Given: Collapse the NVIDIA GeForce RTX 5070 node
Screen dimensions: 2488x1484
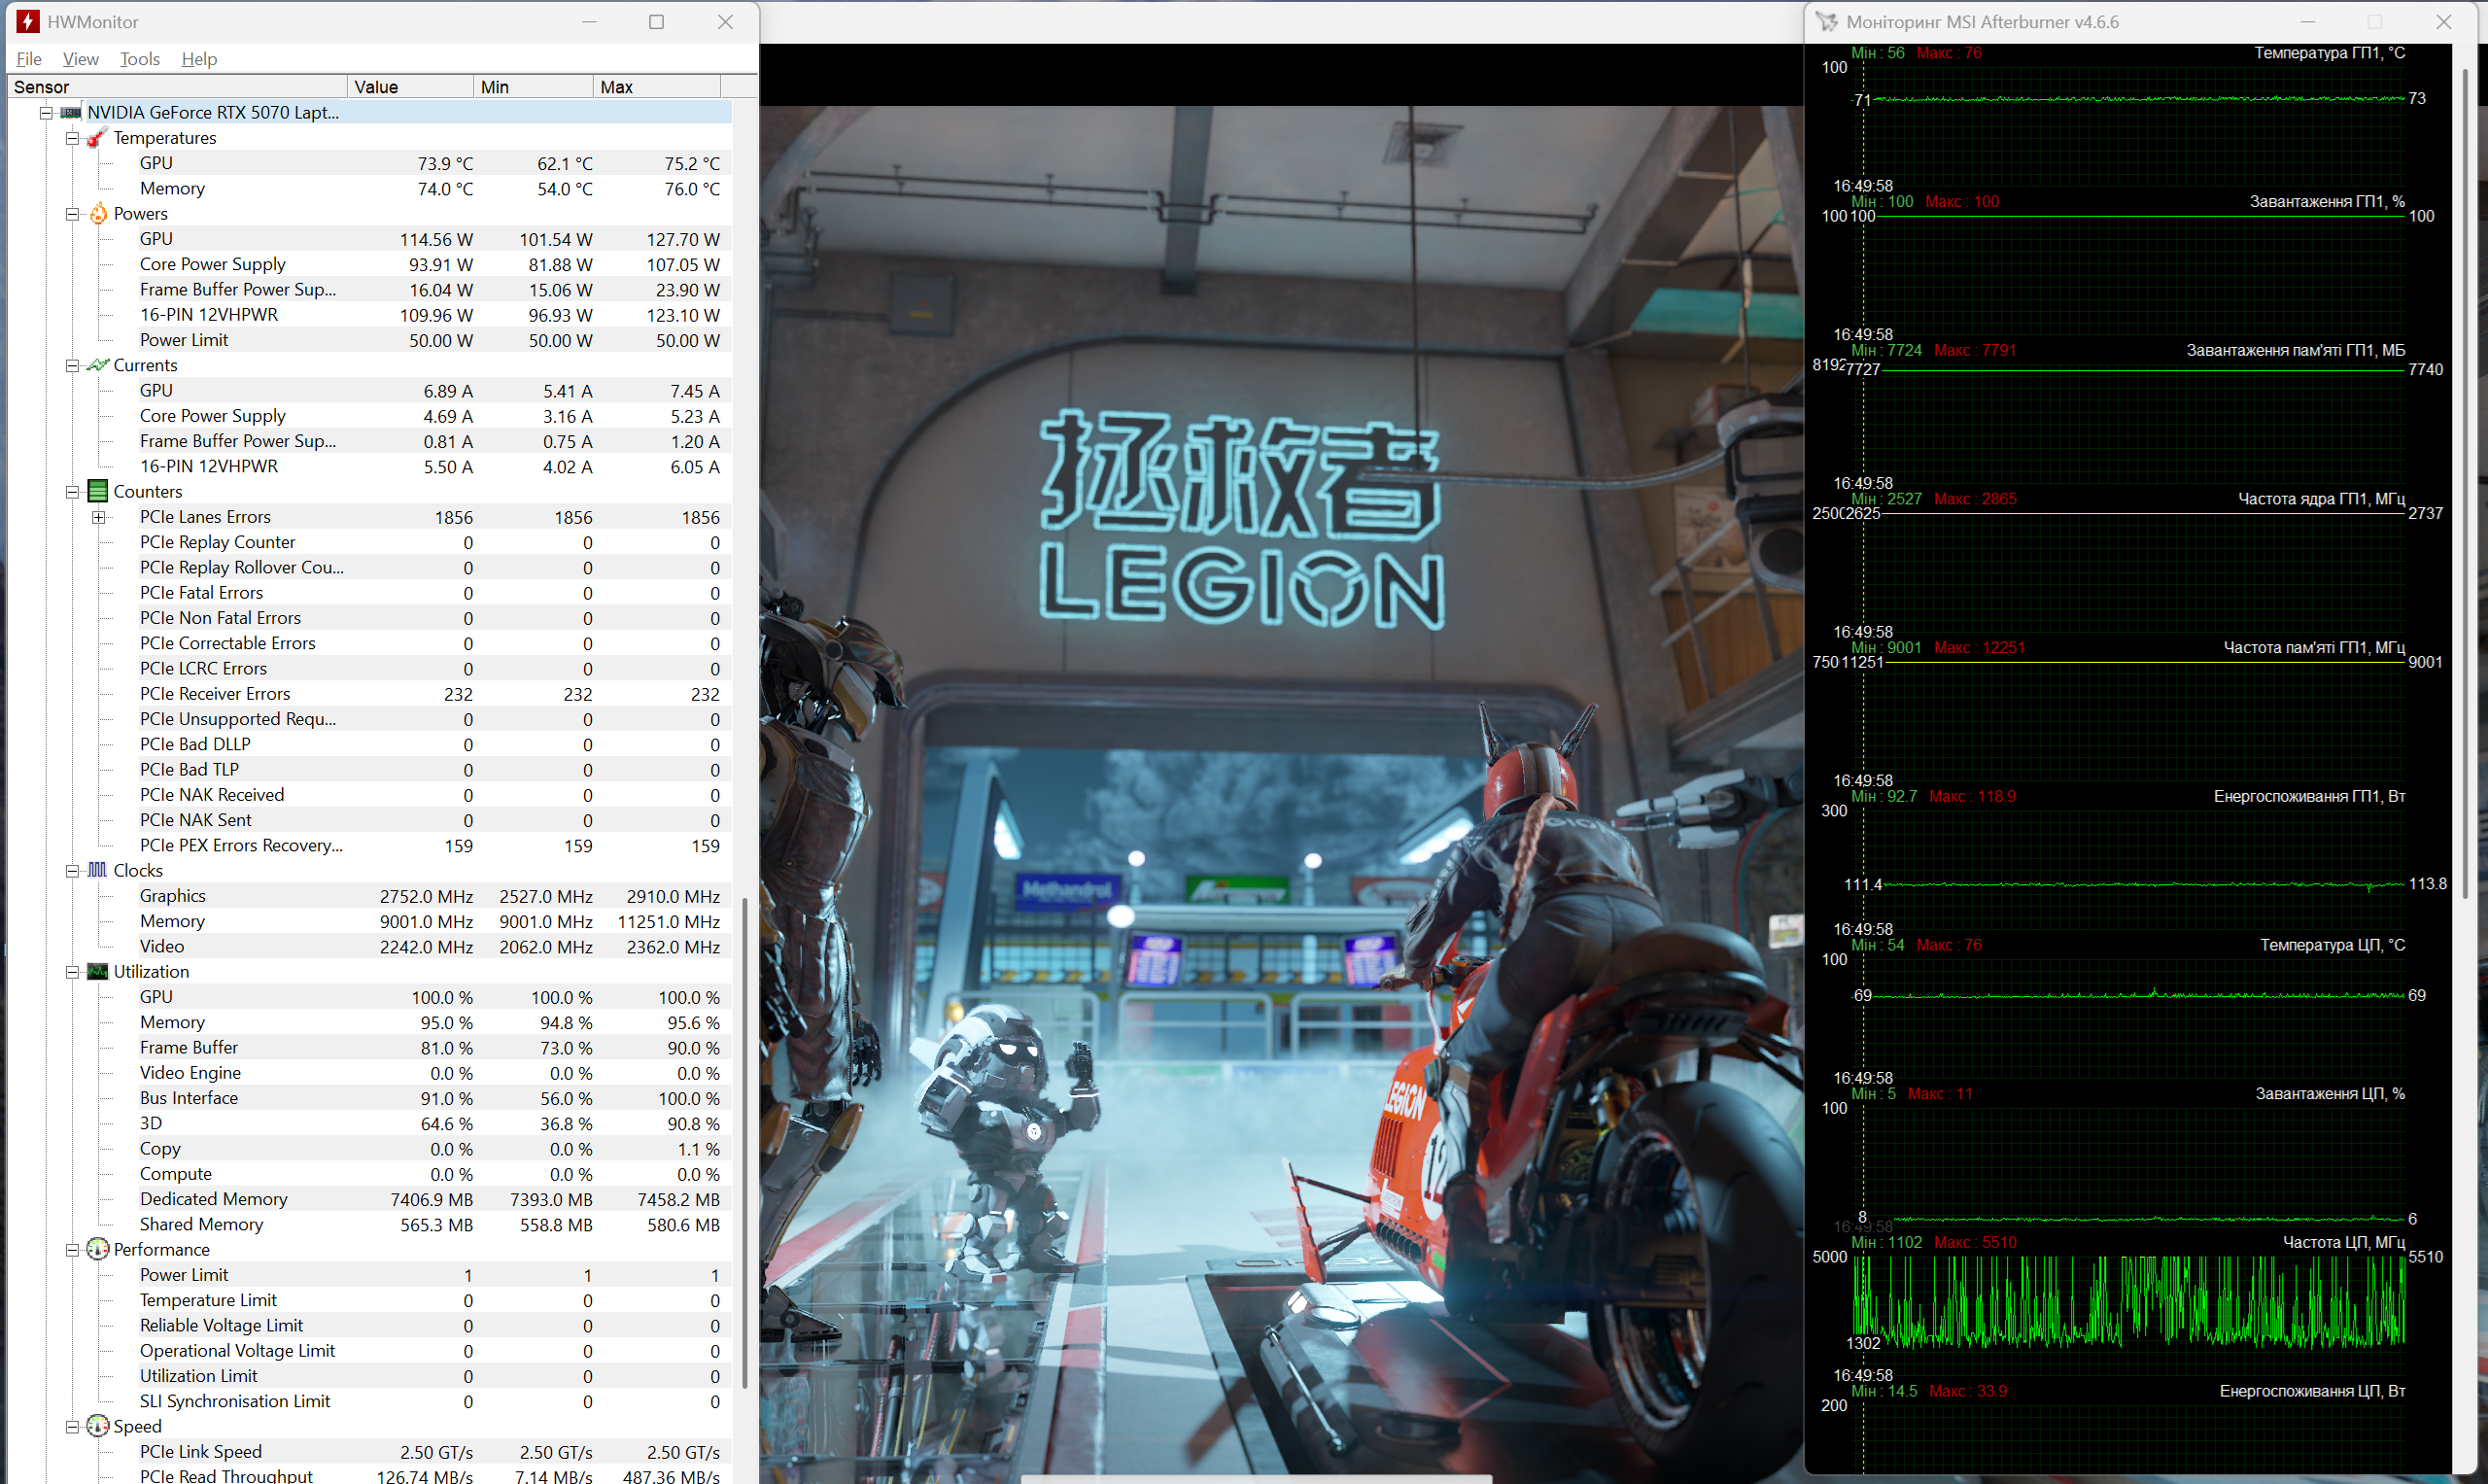Looking at the screenshot, I should coord(46,112).
